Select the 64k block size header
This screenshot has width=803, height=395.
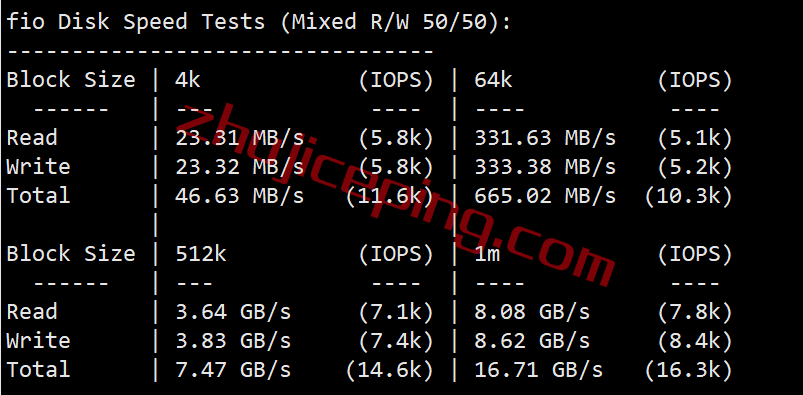493,80
